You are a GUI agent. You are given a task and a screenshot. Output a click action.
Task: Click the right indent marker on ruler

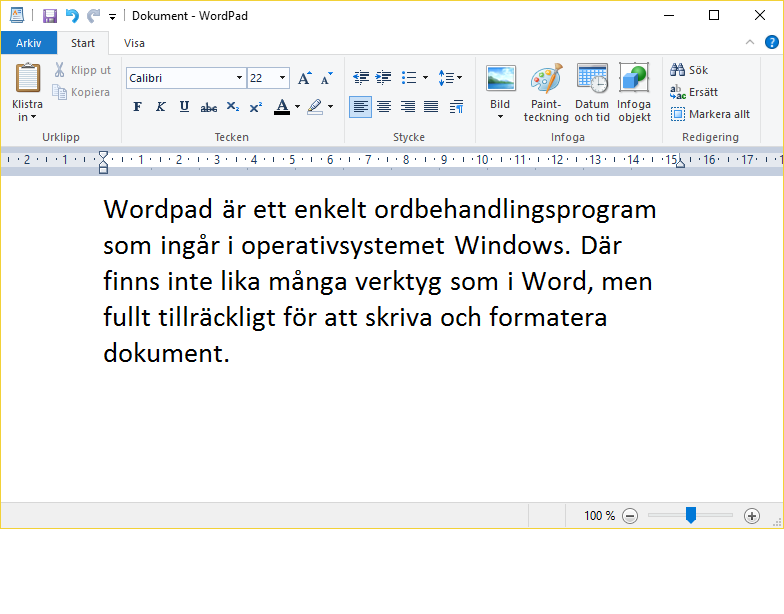pyautogui.click(x=680, y=163)
